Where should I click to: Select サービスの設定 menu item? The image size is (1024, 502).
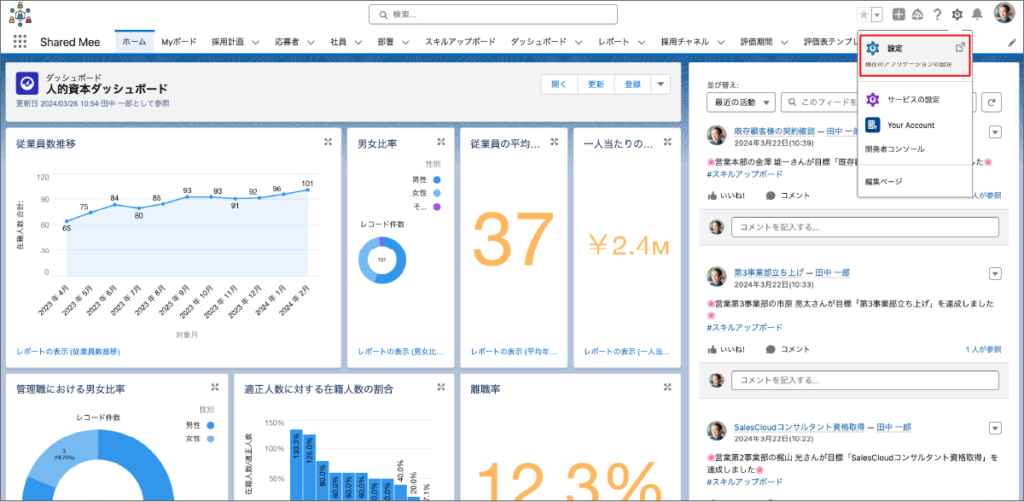tap(913, 100)
